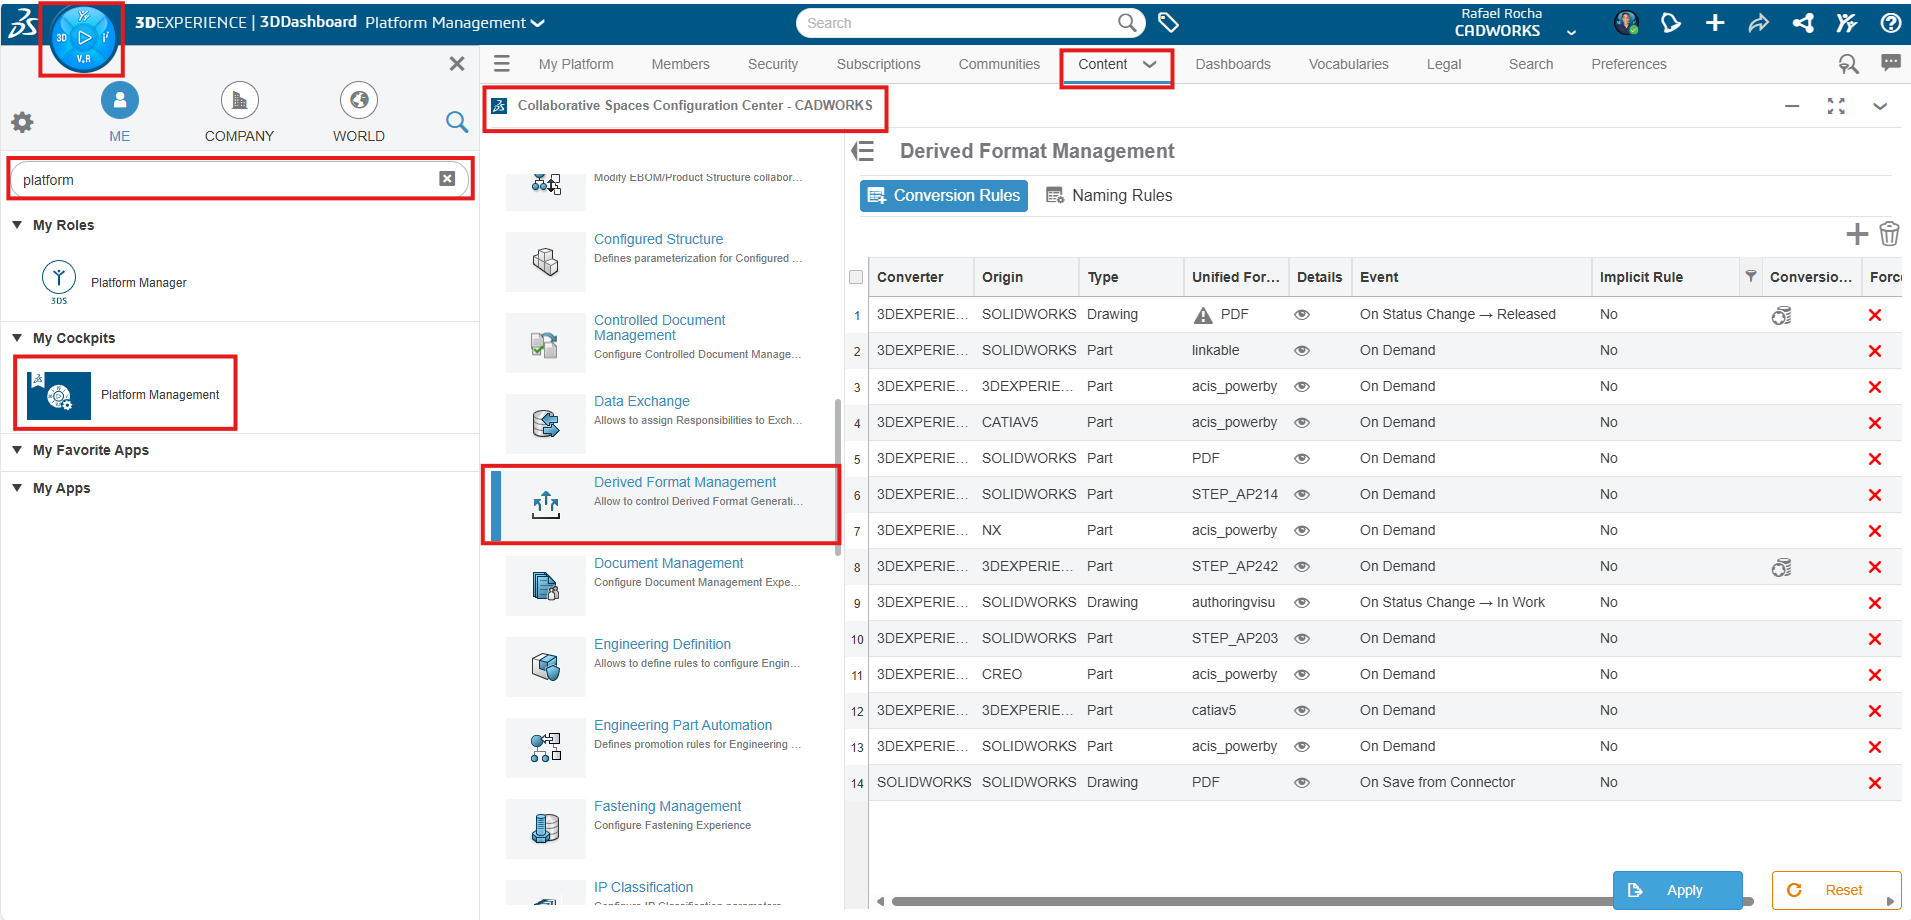Open the 3D compass button
The image size is (1911, 920).
click(x=83, y=38)
